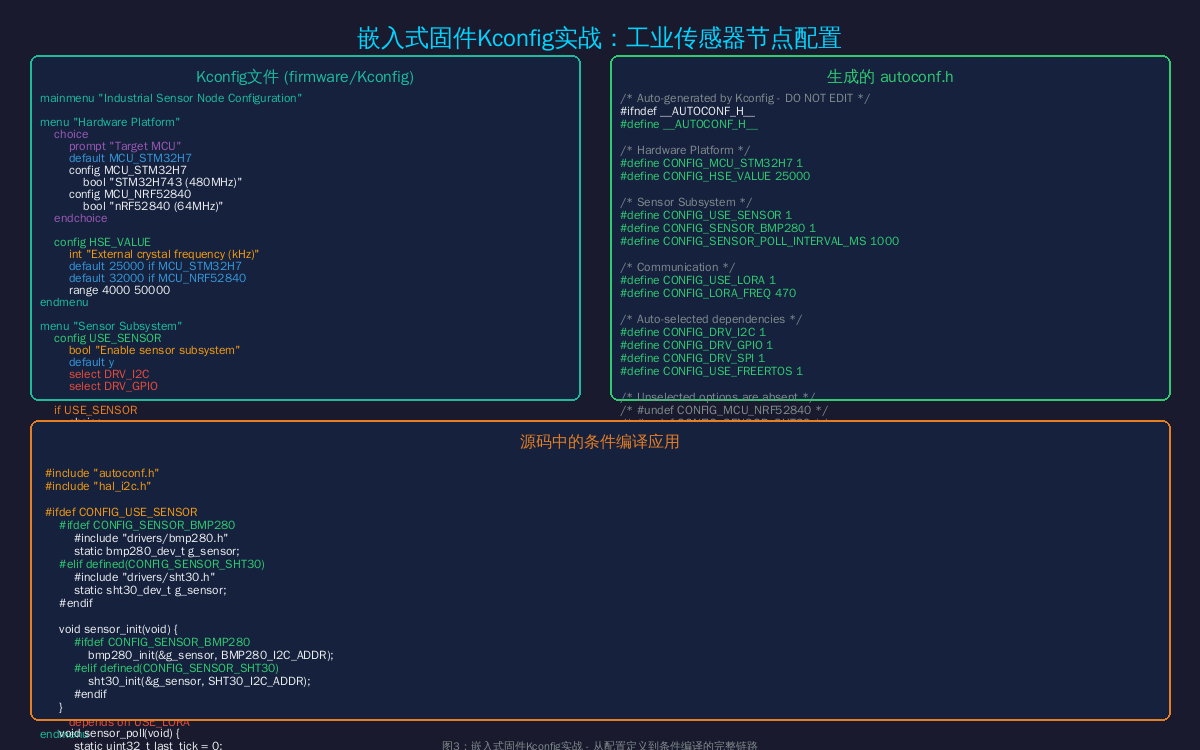Click the line '#define CONFIG_DRV_GPIO 1'
Image resolution: width=1200 pixels, height=750 pixels.
tap(696, 345)
